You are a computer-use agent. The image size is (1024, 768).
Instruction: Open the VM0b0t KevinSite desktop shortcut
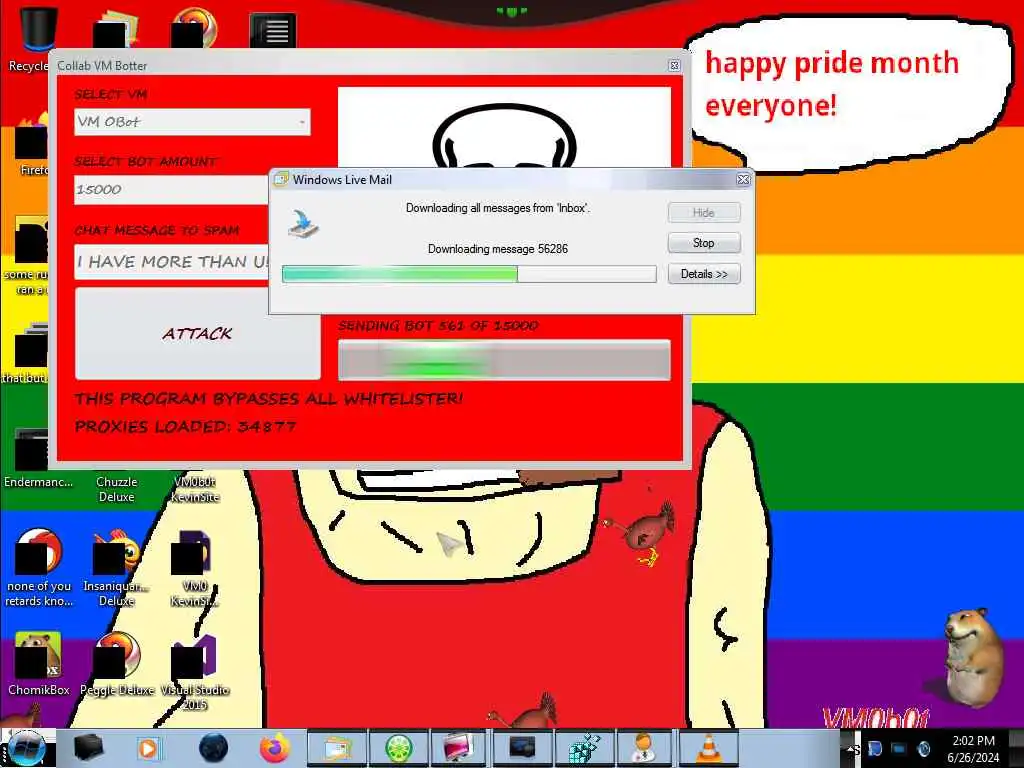pos(195,488)
